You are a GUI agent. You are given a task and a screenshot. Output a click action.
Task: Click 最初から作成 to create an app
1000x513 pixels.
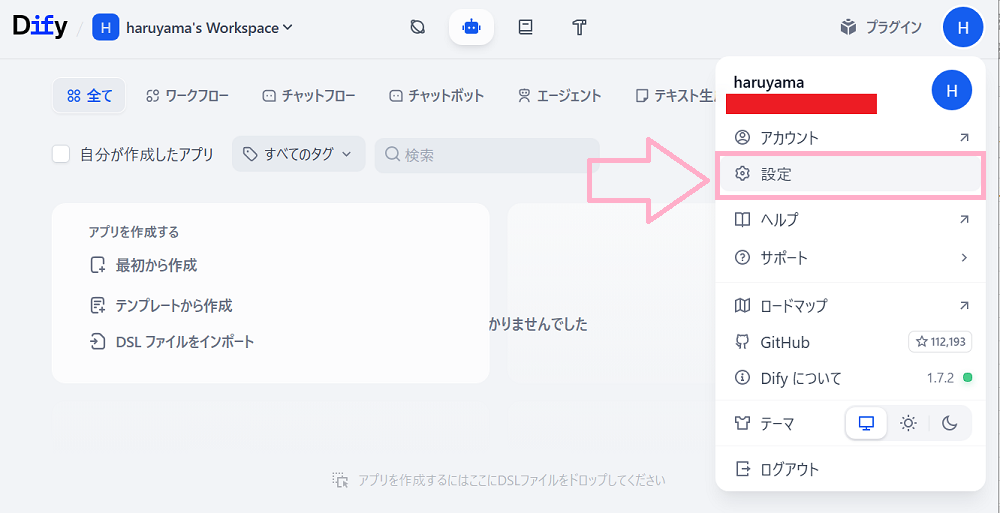(x=156, y=265)
